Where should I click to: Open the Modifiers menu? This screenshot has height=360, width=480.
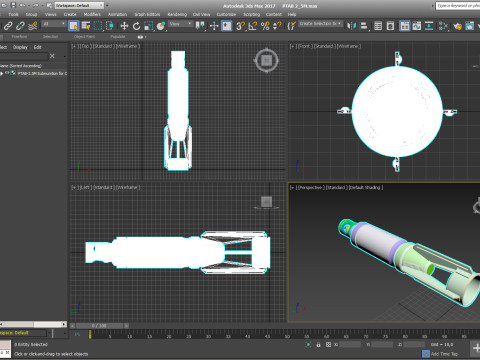92,14
